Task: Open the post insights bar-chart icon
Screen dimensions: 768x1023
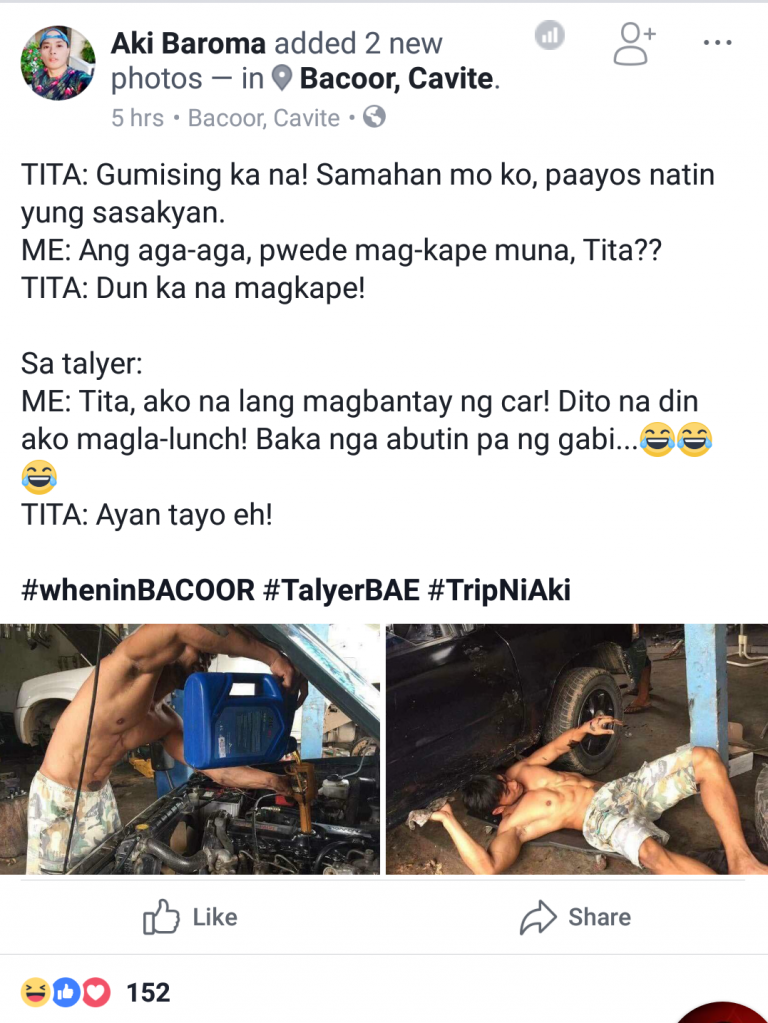Action: (549, 35)
